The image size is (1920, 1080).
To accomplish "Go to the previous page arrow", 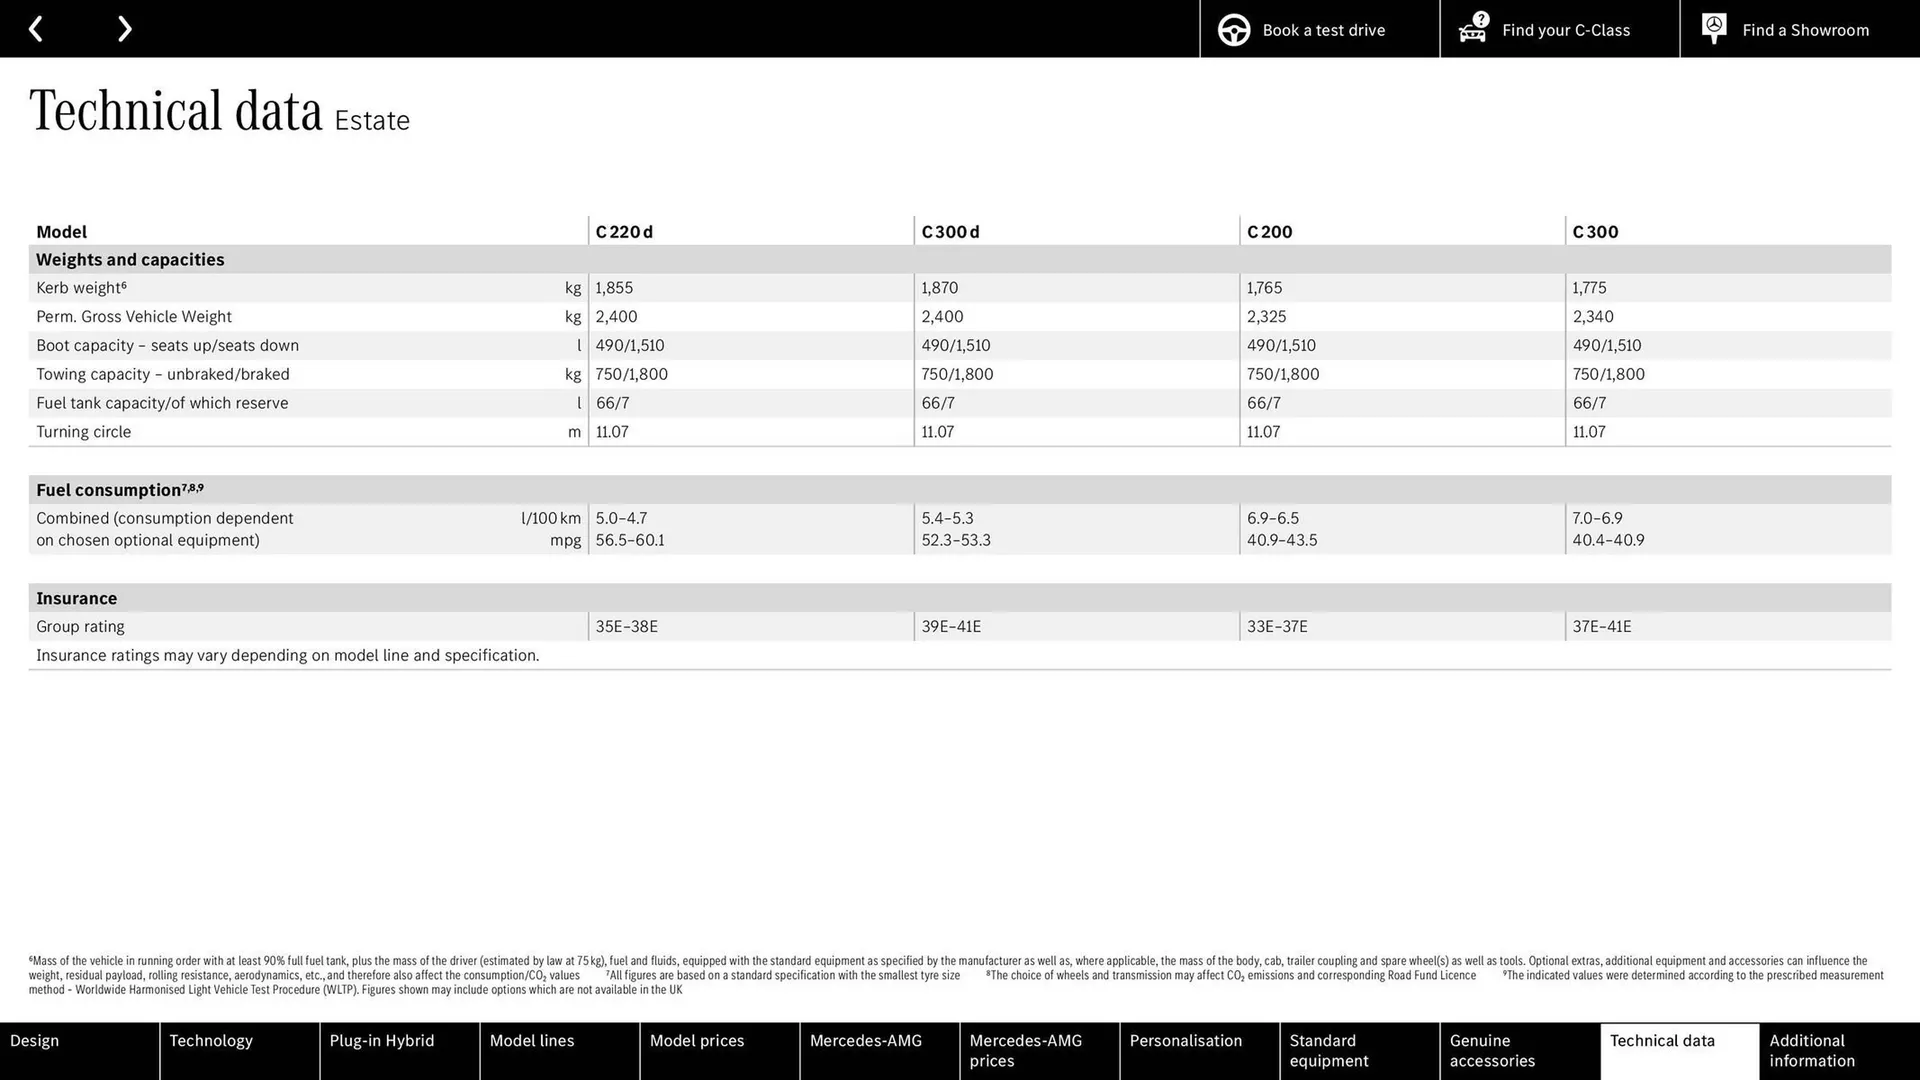I will click(x=36, y=29).
